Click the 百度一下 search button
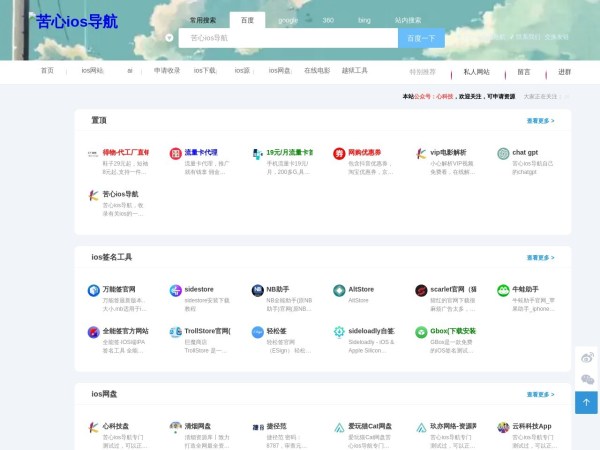This screenshot has width=600, height=450. point(421,38)
